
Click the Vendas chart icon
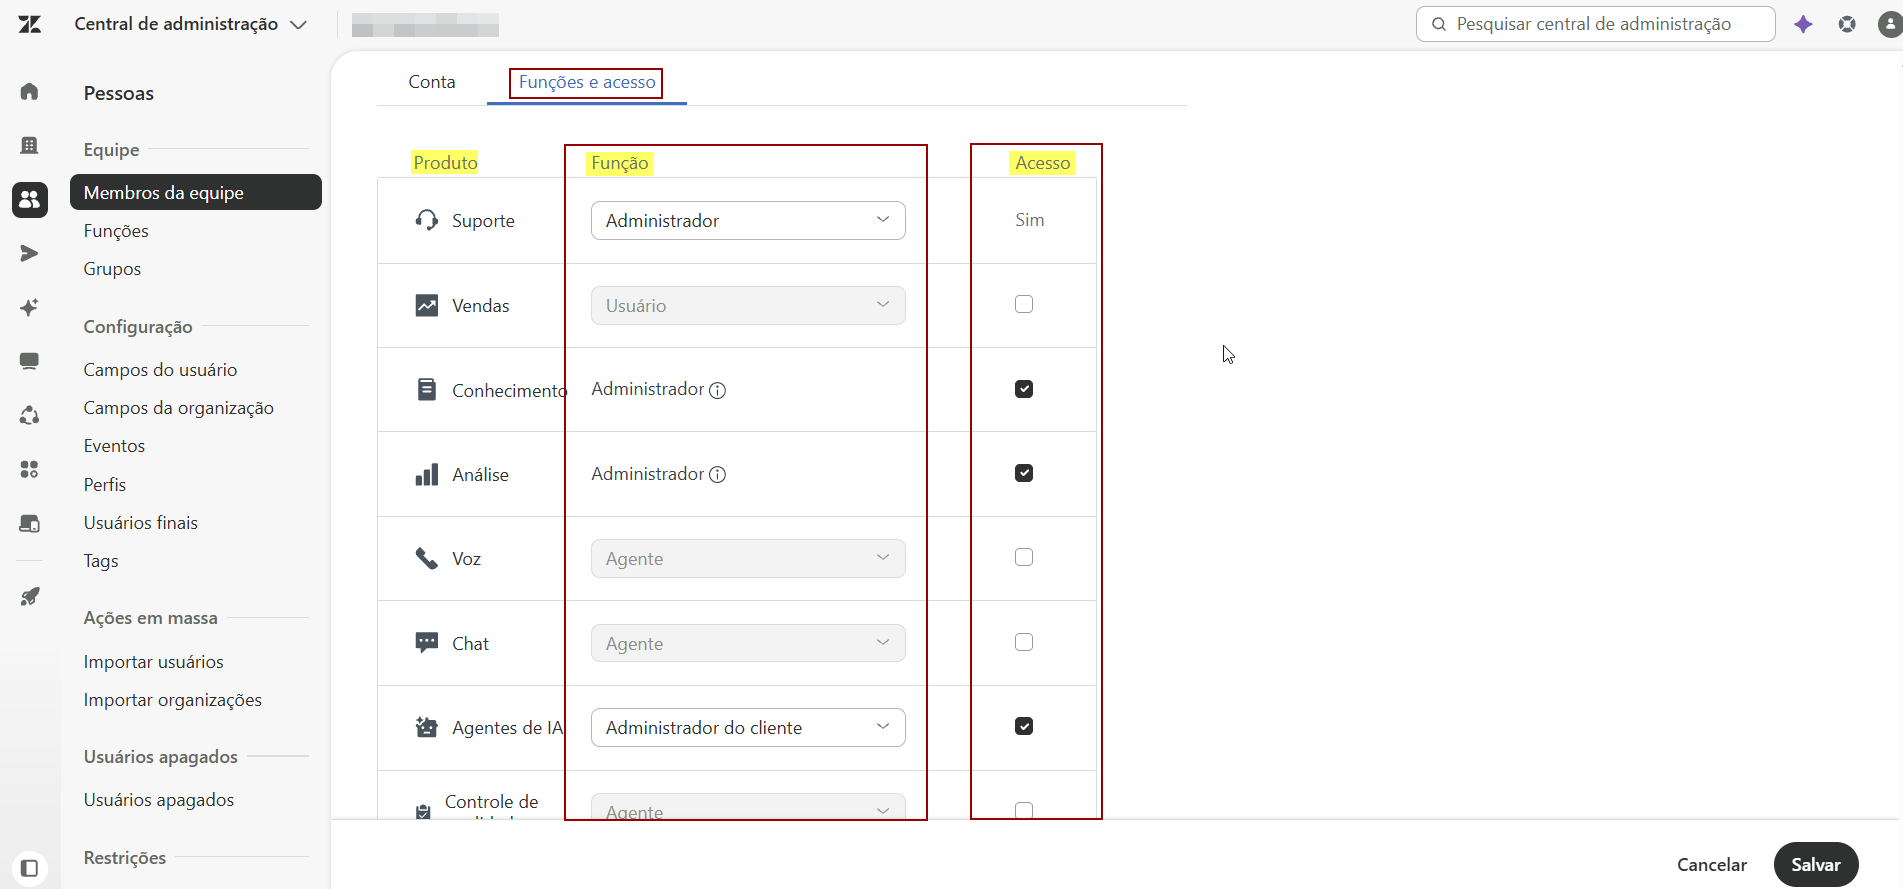click(x=427, y=305)
